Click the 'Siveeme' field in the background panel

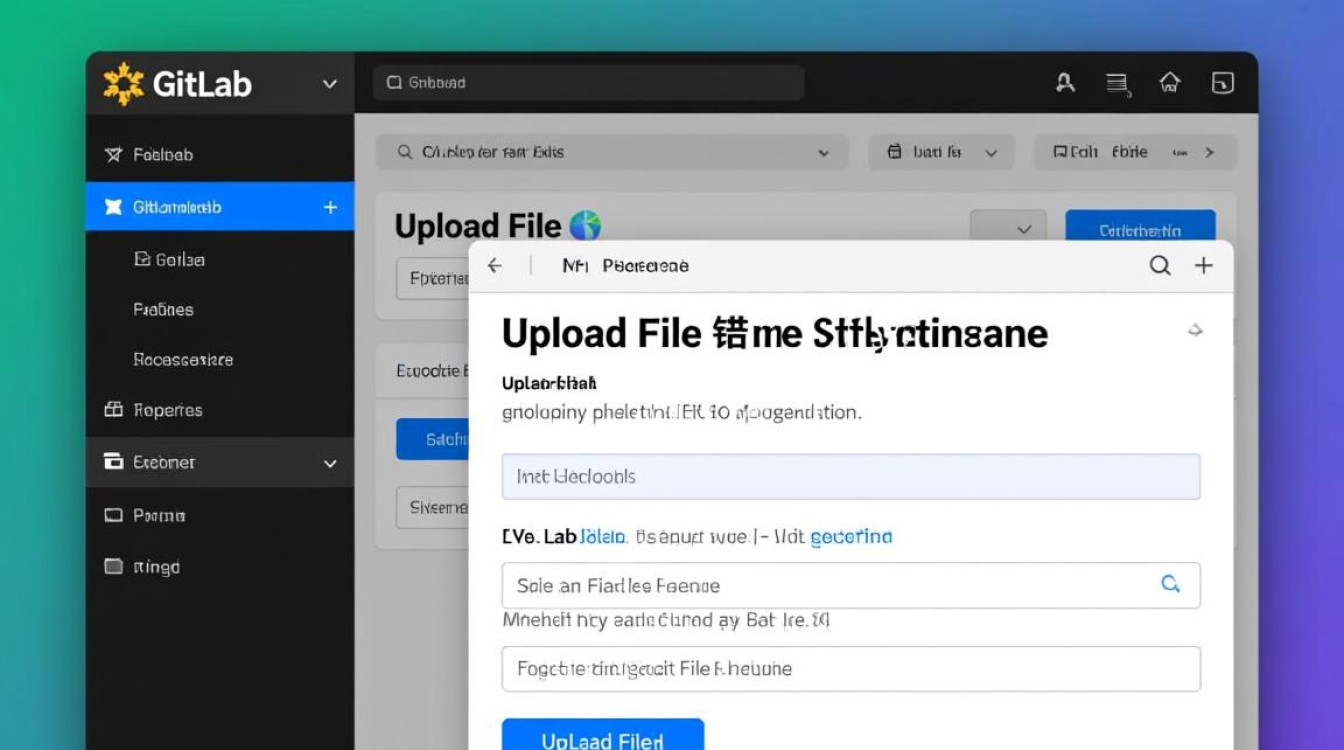(433, 507)
